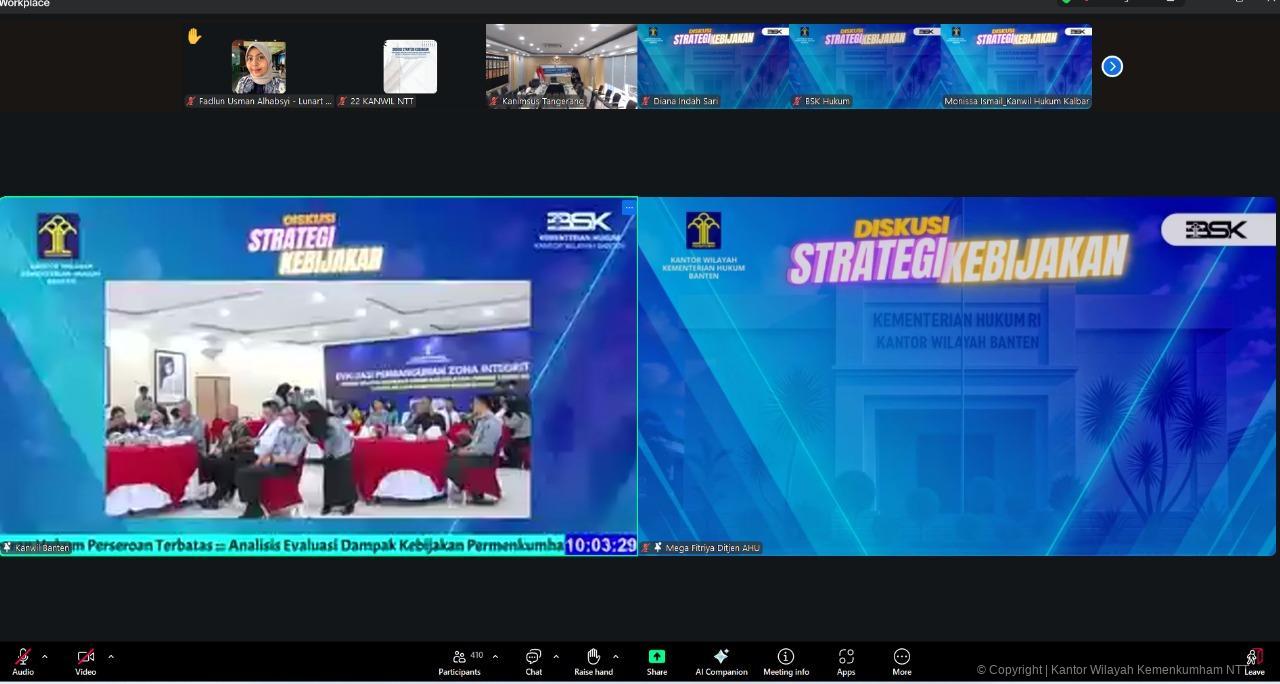
Task: Launch AI Companion
Action: point(721,659)
